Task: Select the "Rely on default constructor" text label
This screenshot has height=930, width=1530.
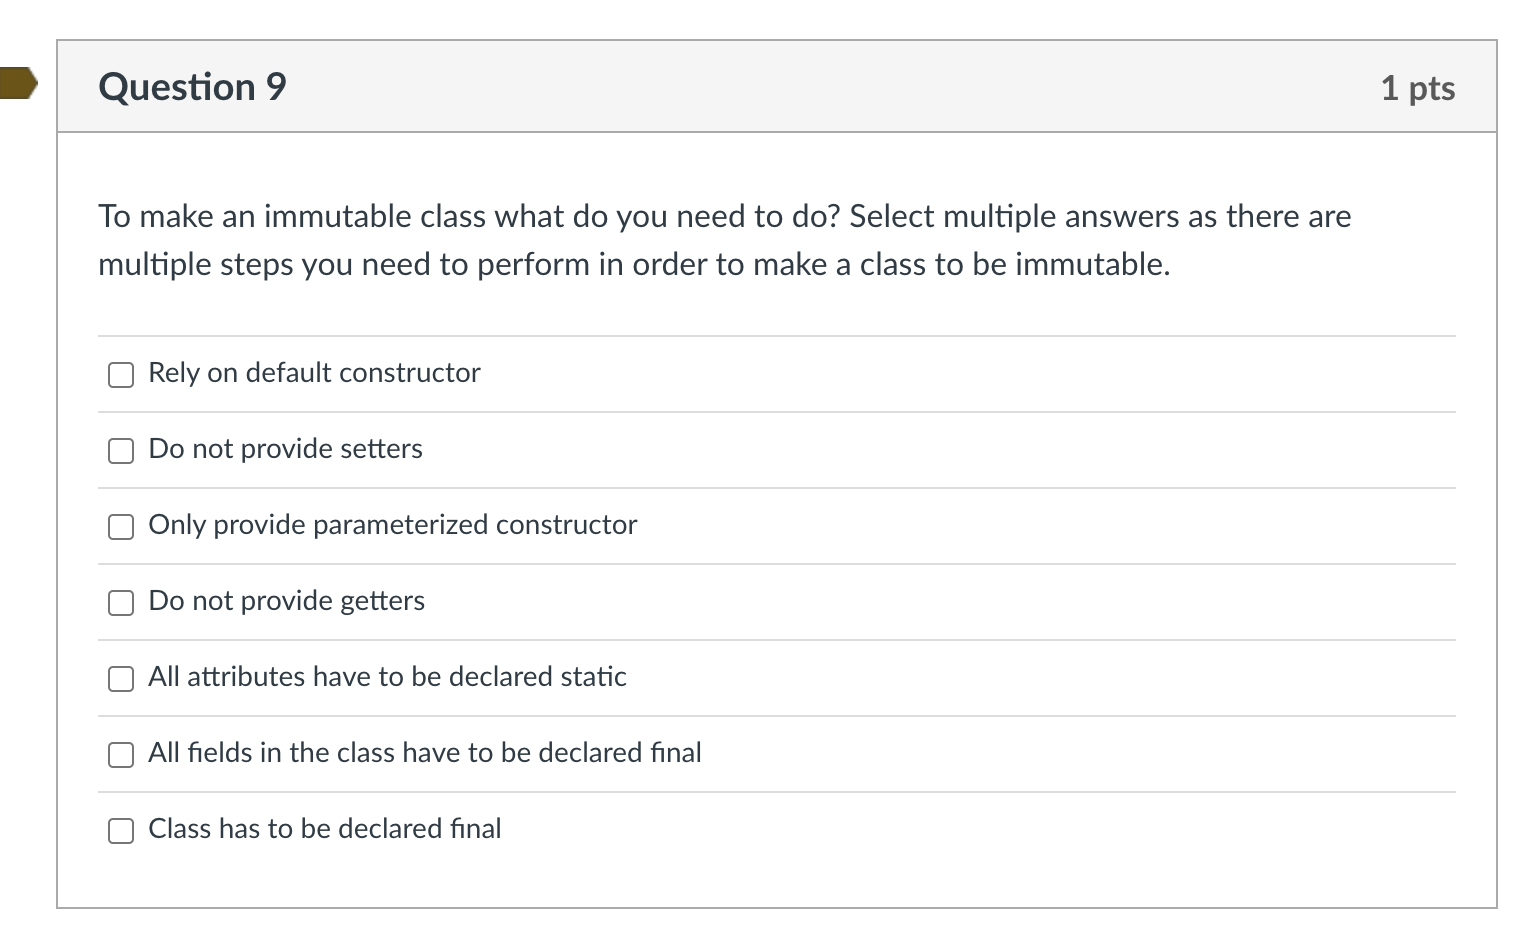Action: pyautogui.click(x=314, y=373)
